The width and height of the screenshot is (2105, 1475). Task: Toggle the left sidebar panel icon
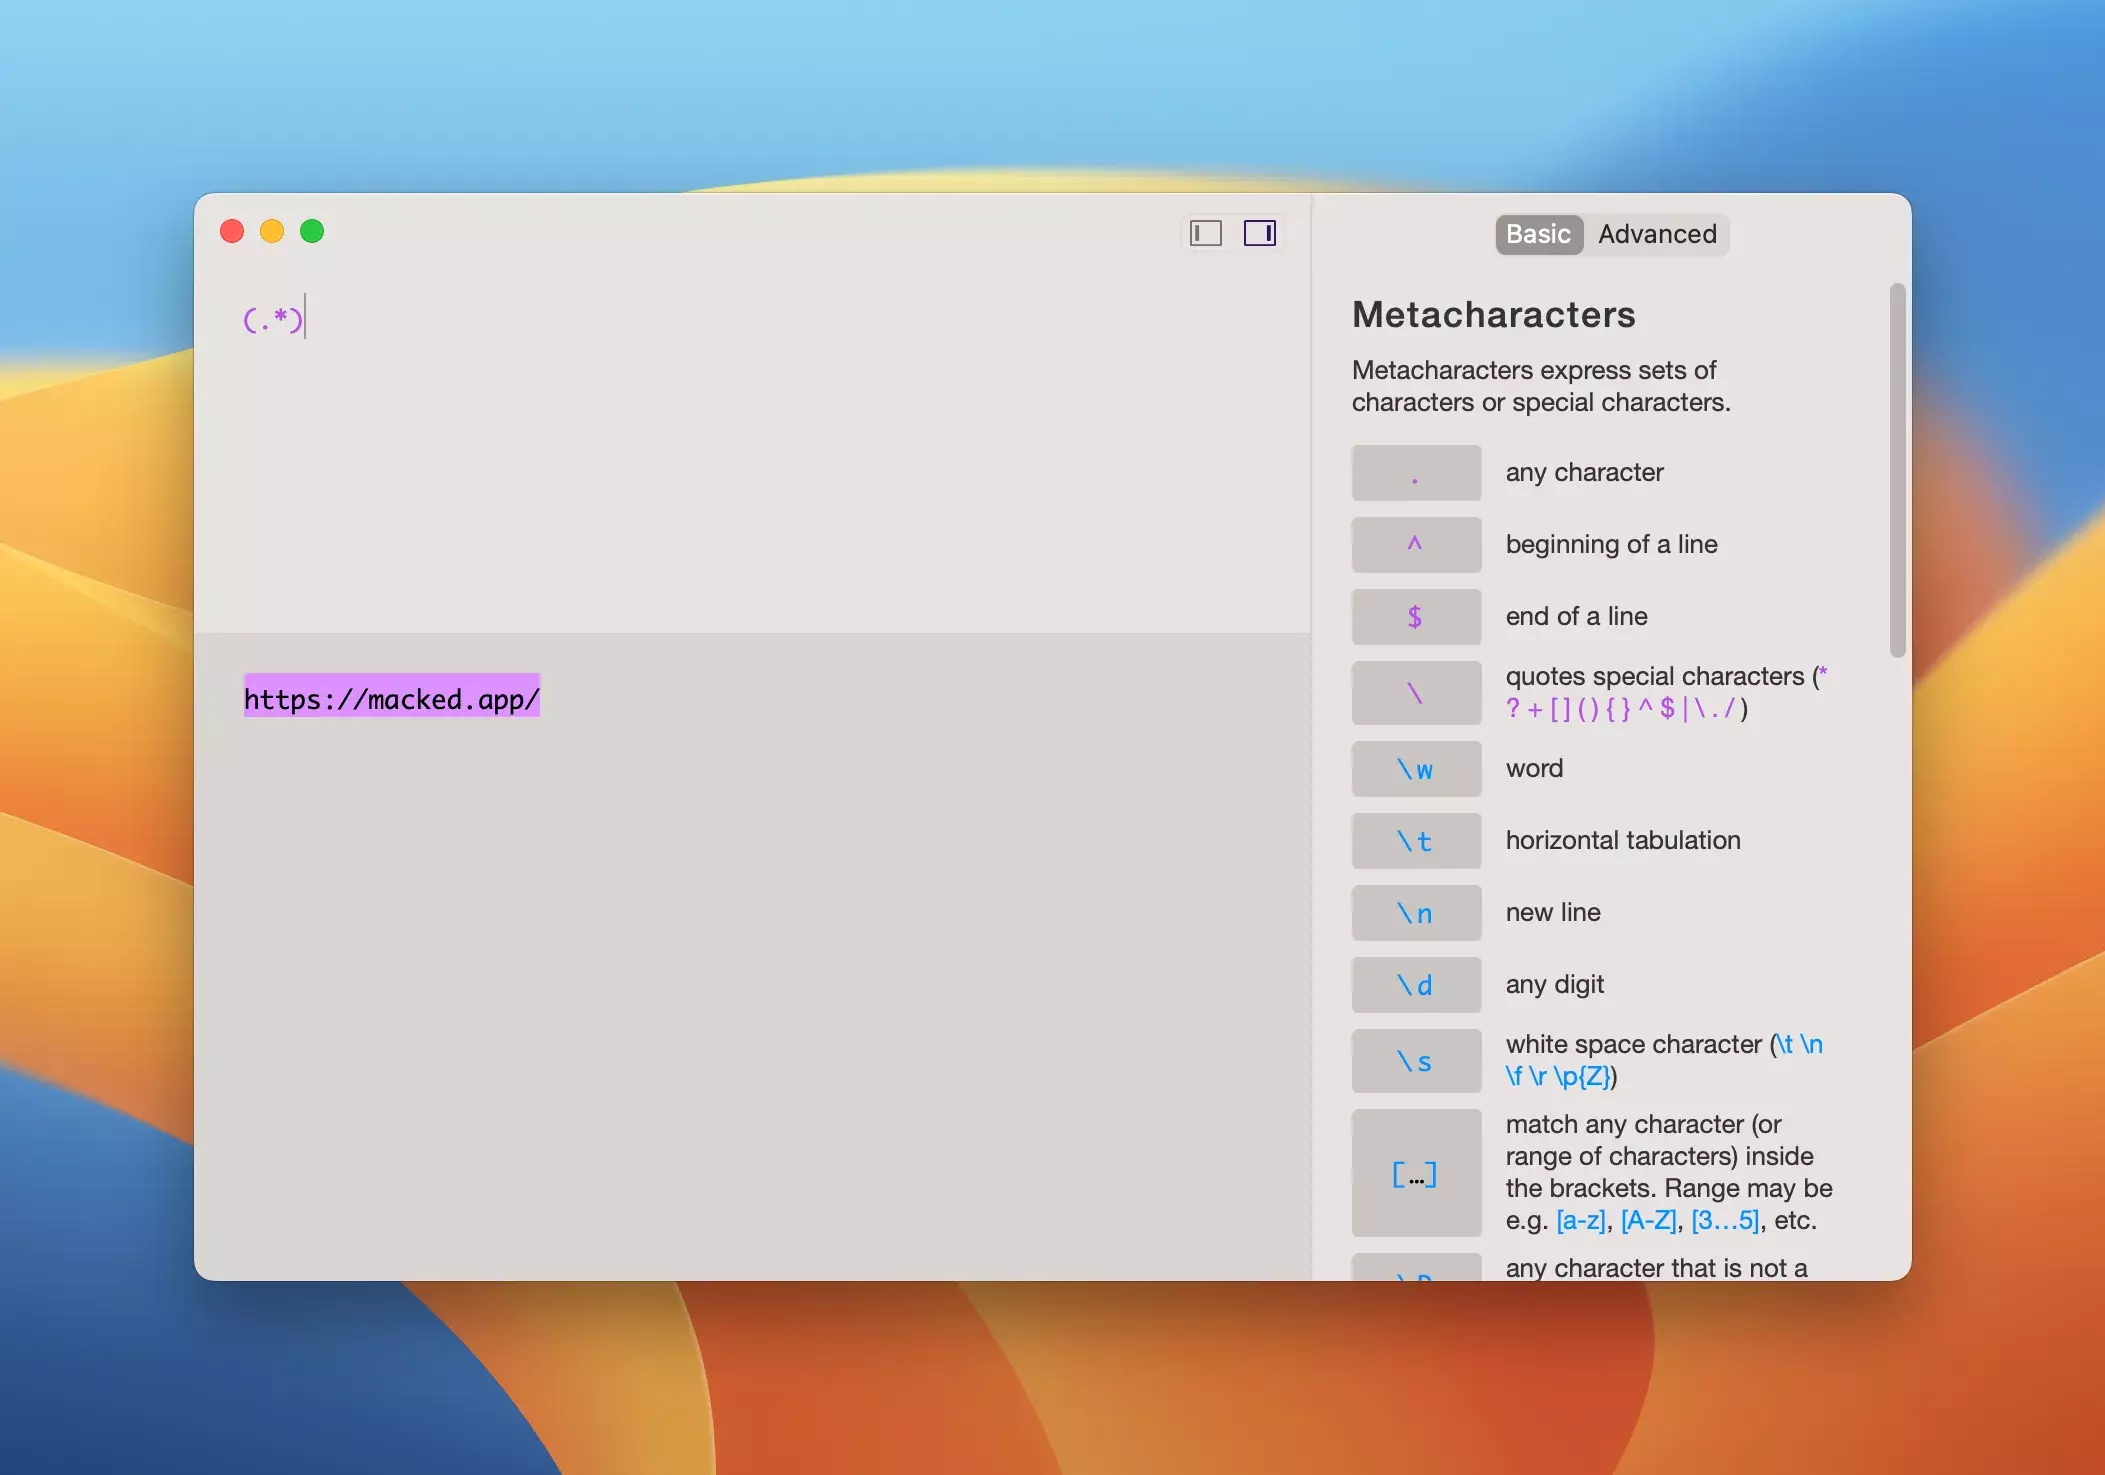1206,233
